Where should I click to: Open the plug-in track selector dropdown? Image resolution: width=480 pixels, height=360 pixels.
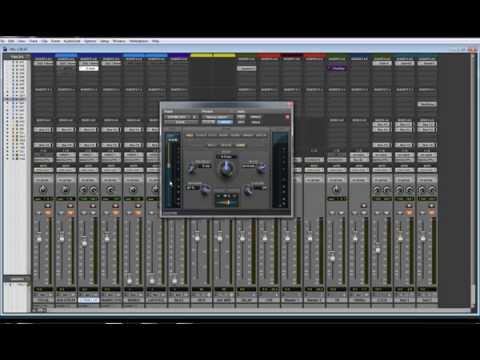tap(179, 117)
